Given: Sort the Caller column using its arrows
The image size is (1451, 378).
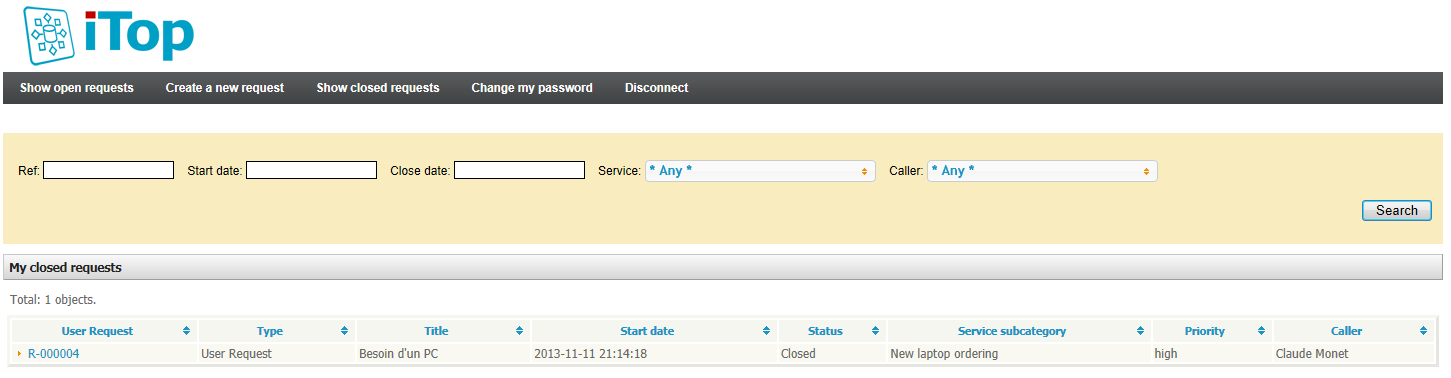Looking at the screenshot, I should [x=1424, y=331].
